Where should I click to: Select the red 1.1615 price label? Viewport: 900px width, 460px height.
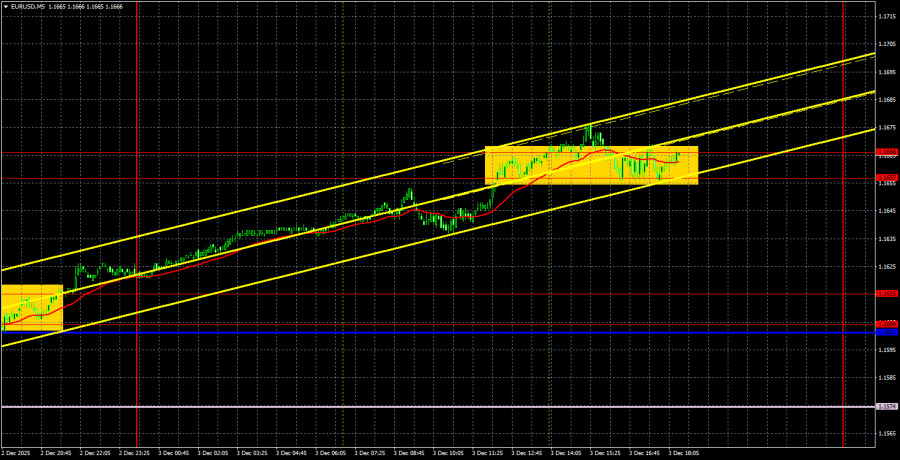pyautogui.click(x=886, y=293)
